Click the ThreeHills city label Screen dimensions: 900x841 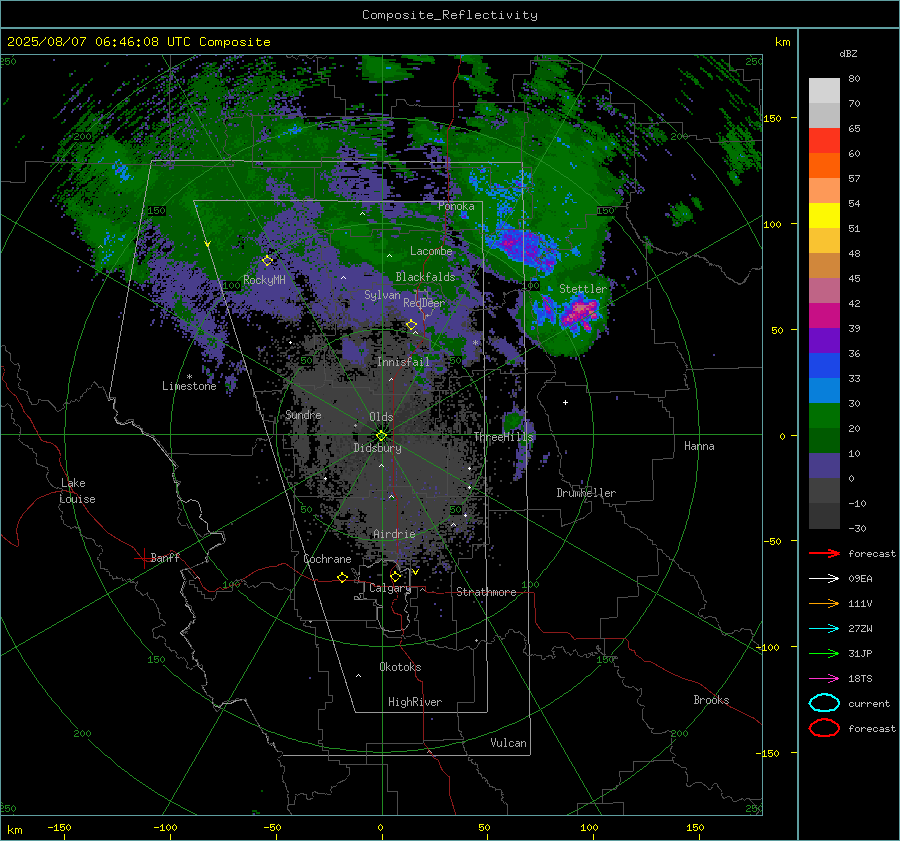point(503,437)
